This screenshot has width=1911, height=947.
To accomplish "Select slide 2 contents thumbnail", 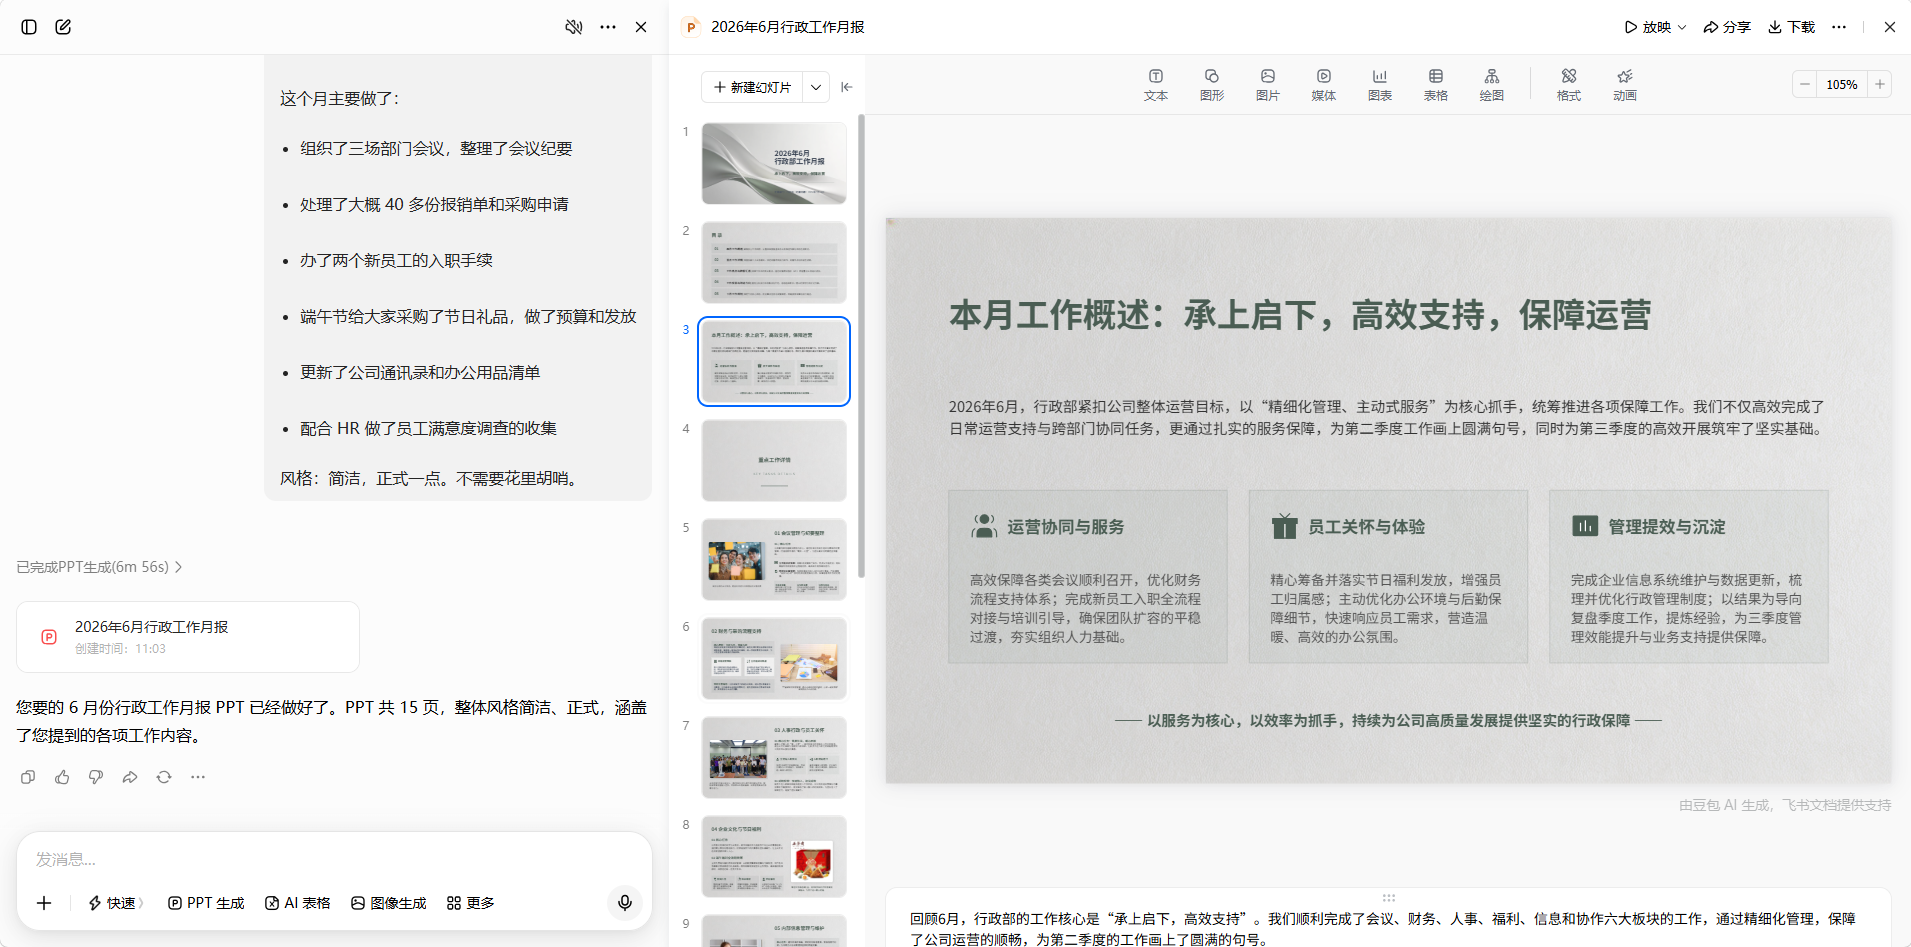I will tap(774, 262).
